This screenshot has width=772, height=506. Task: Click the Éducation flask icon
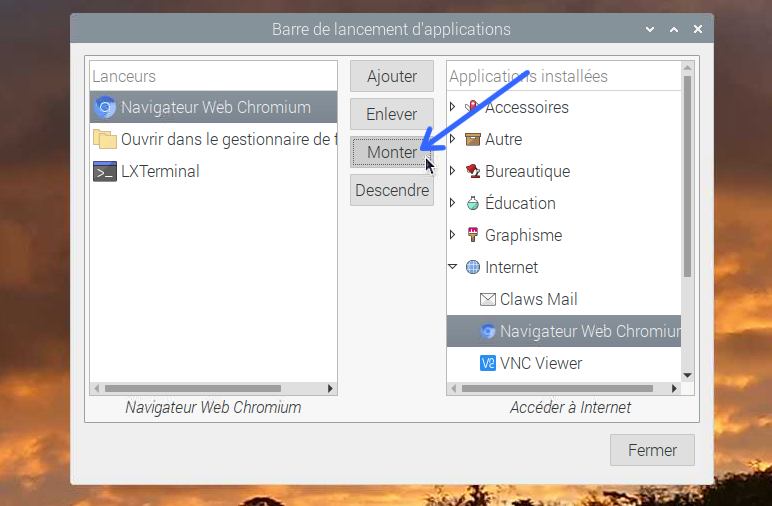pos(473,203)
